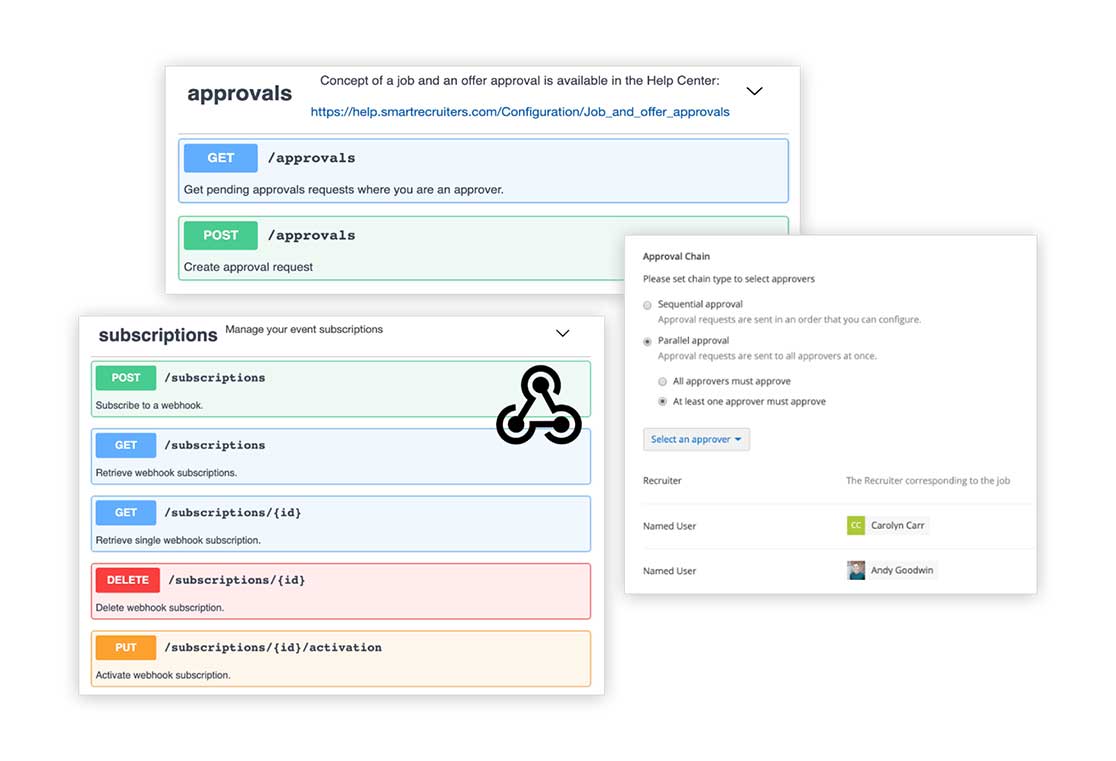The width and height of the screenshot is (1116, 761).
Task: Click the approvals section heading
Action: (x=240, y=94)
